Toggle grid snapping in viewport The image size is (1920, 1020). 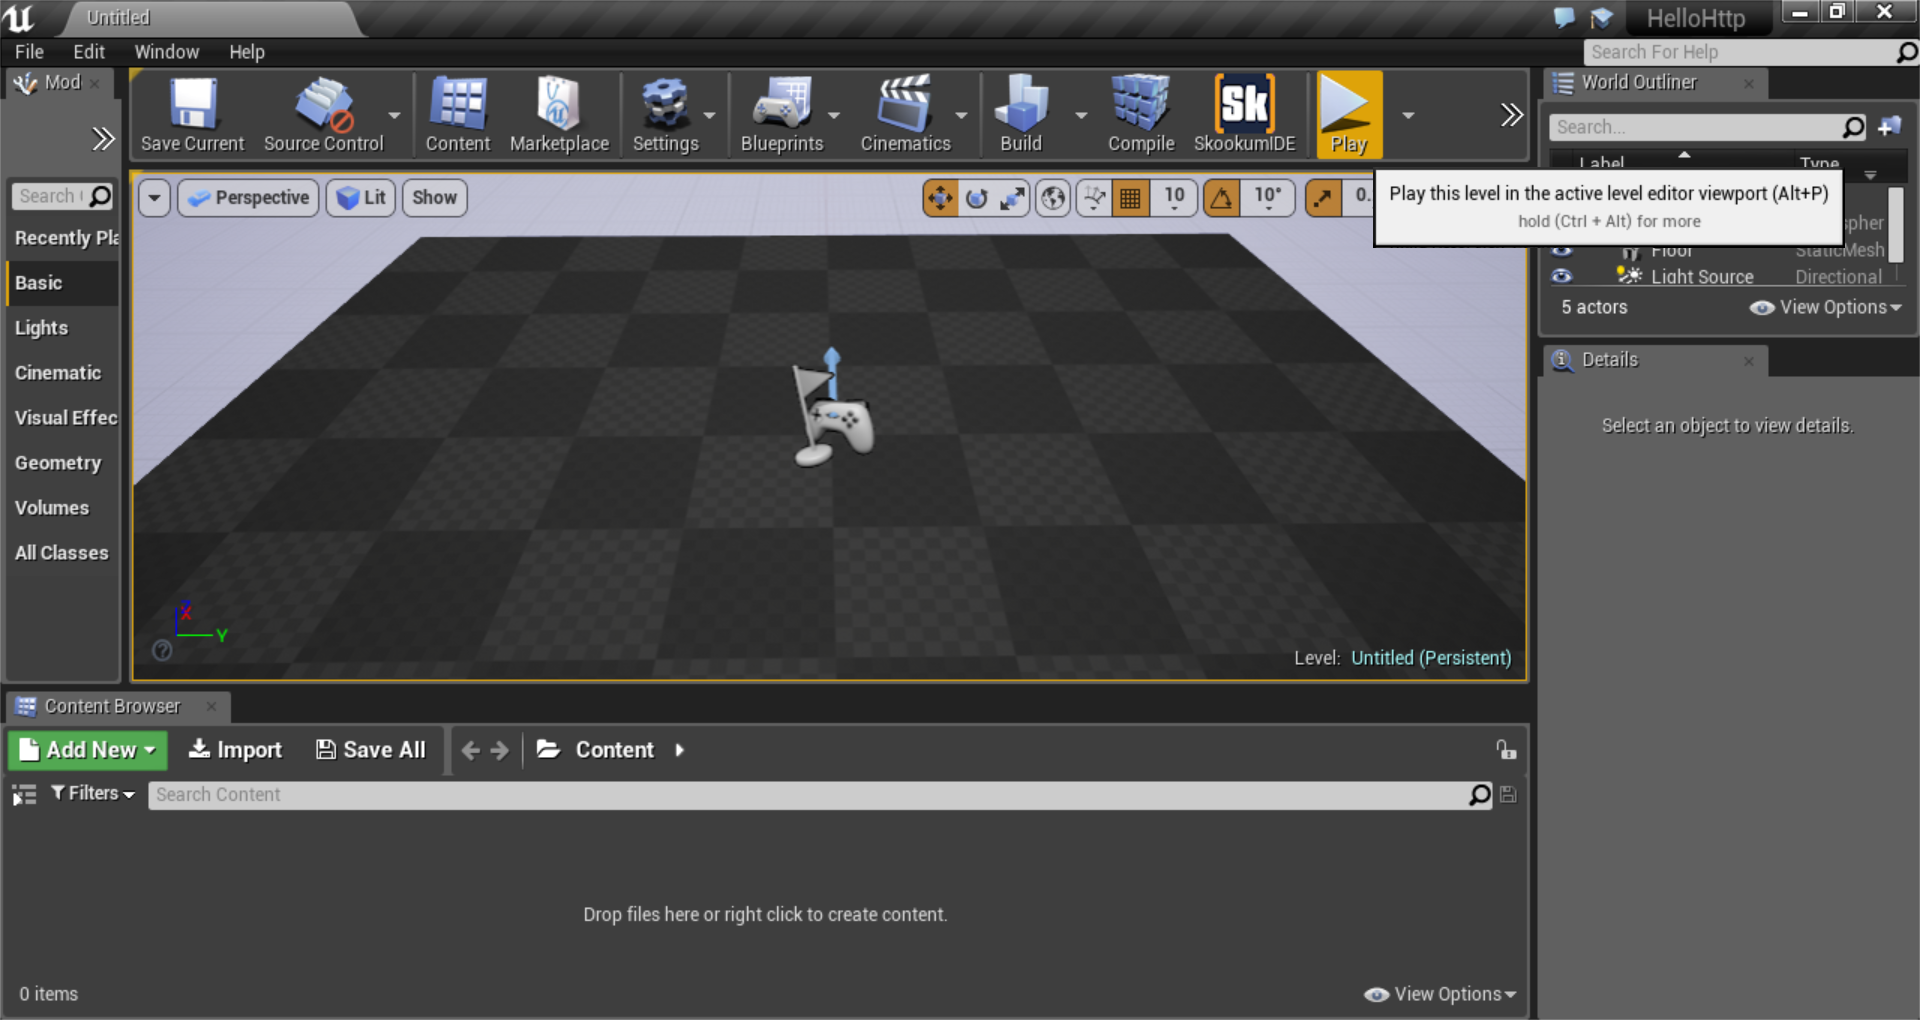click(1130, 198)
